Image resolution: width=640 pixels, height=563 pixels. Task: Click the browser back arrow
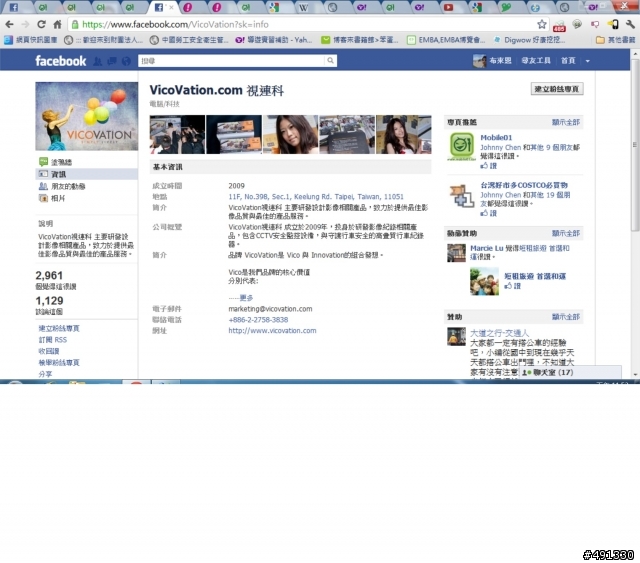[9, 24]
